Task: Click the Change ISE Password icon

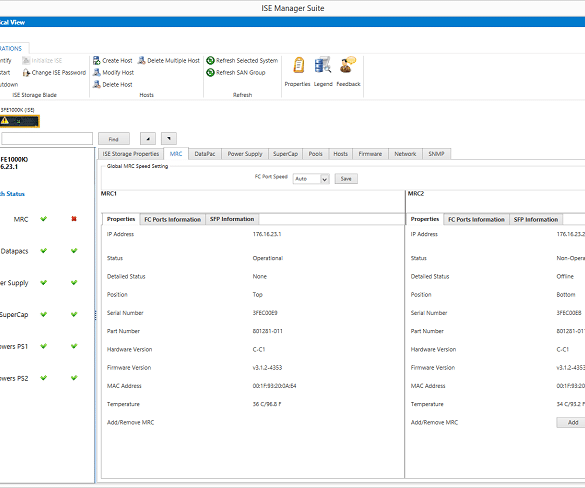Action: click(x=26, y=72)
